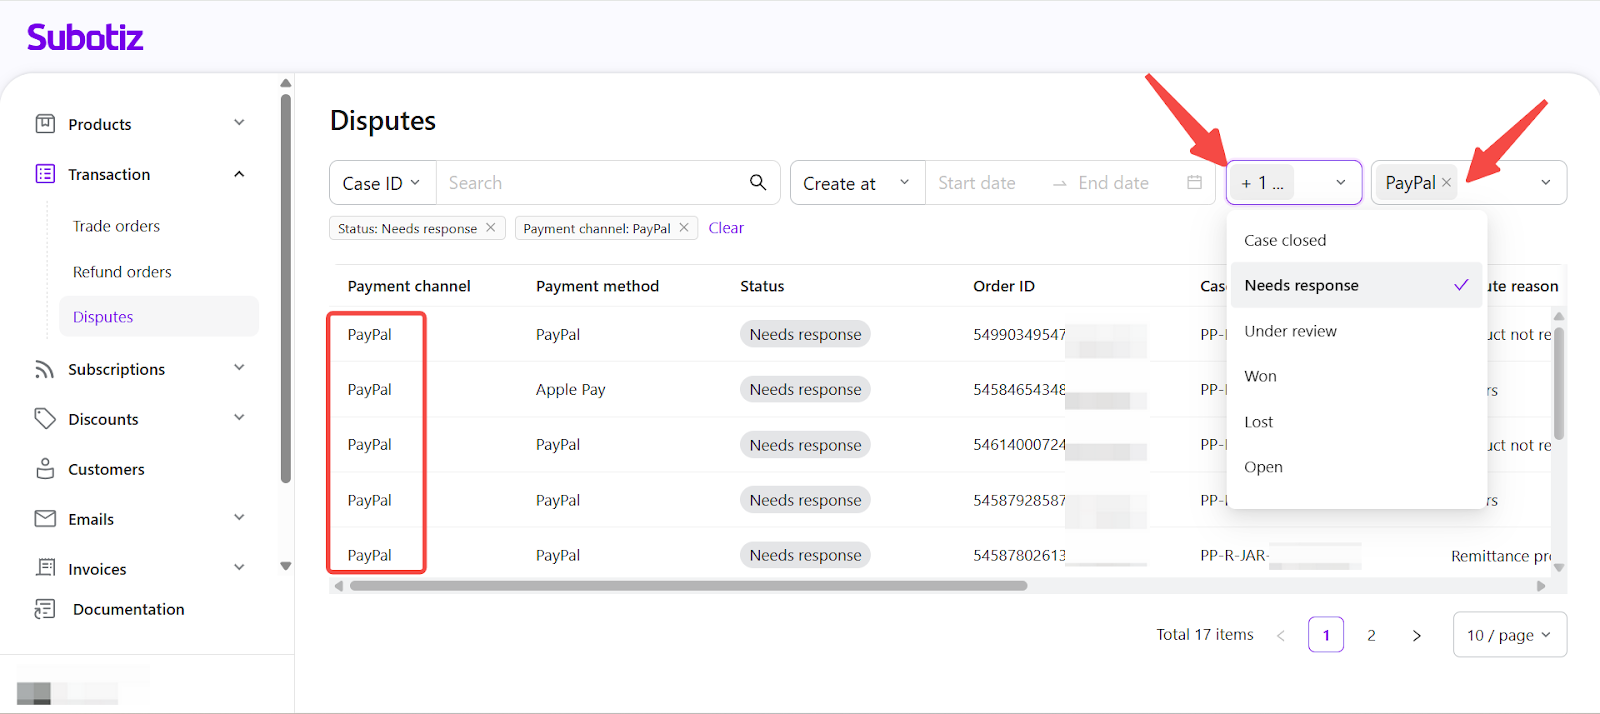Click the horizontal table scrollbar
The width and height of the screenshot is (1600, 714).
tap(688, 586)
